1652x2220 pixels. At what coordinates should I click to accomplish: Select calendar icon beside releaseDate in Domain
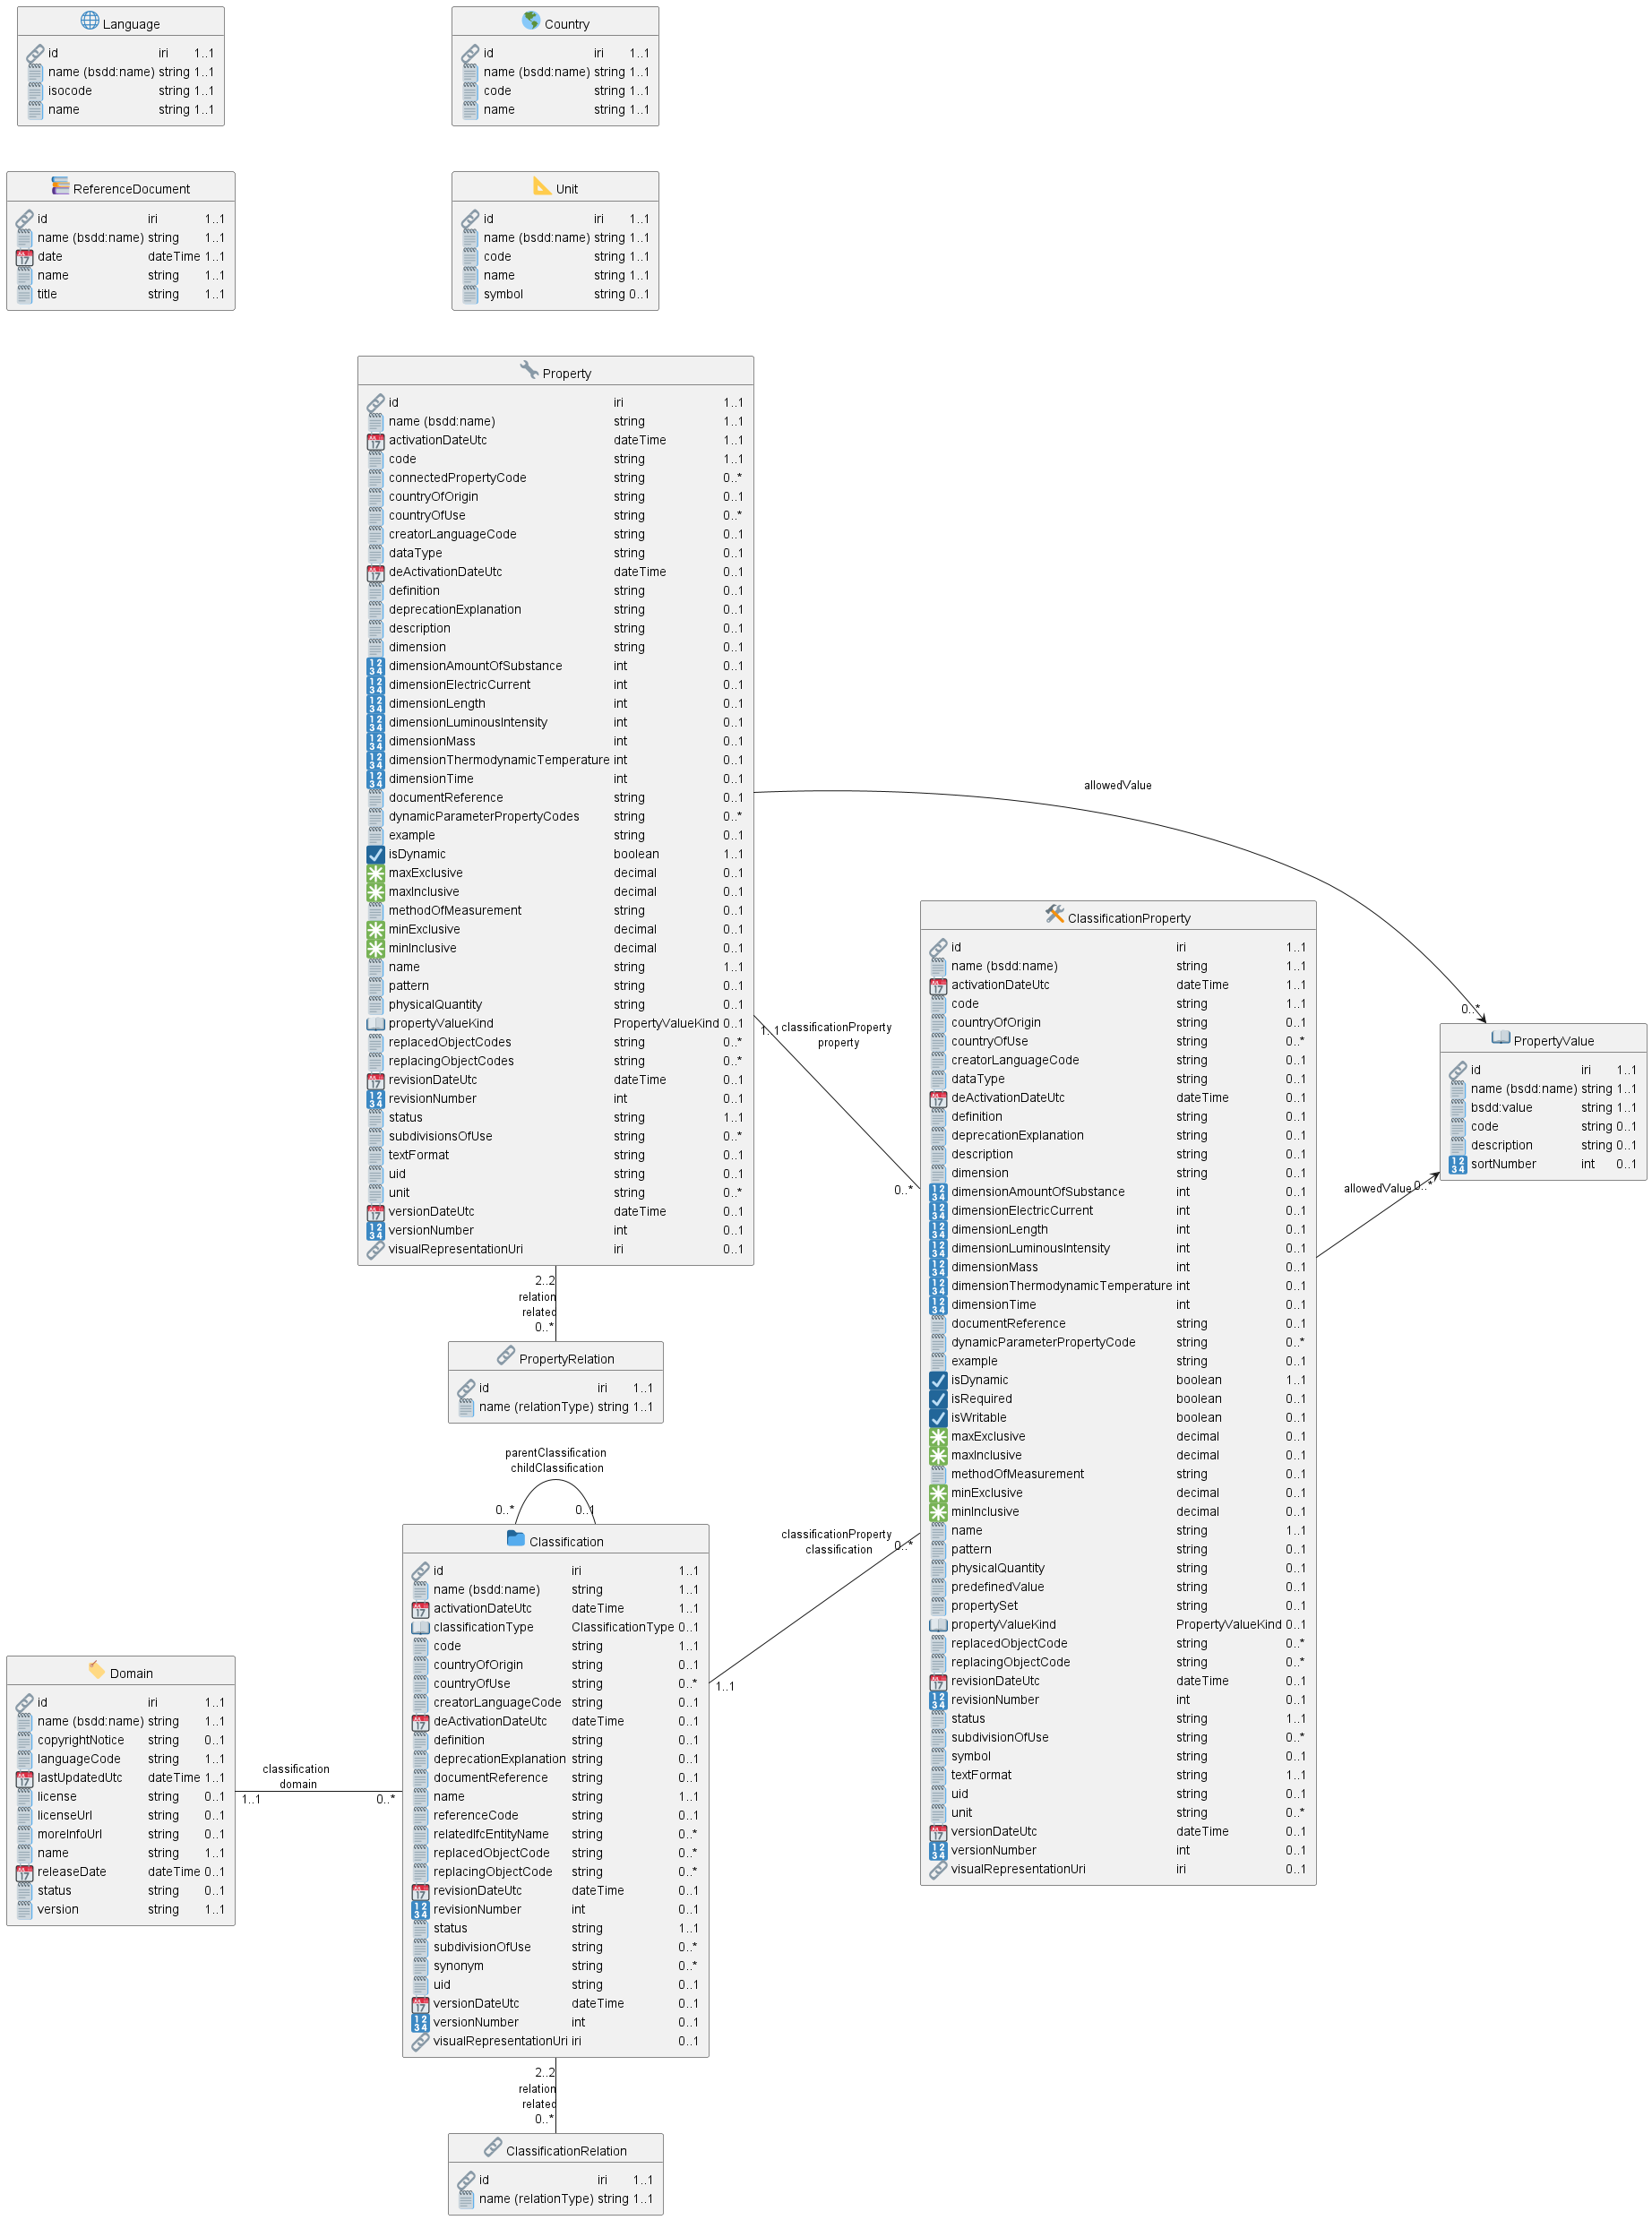tap(24, 1873)
